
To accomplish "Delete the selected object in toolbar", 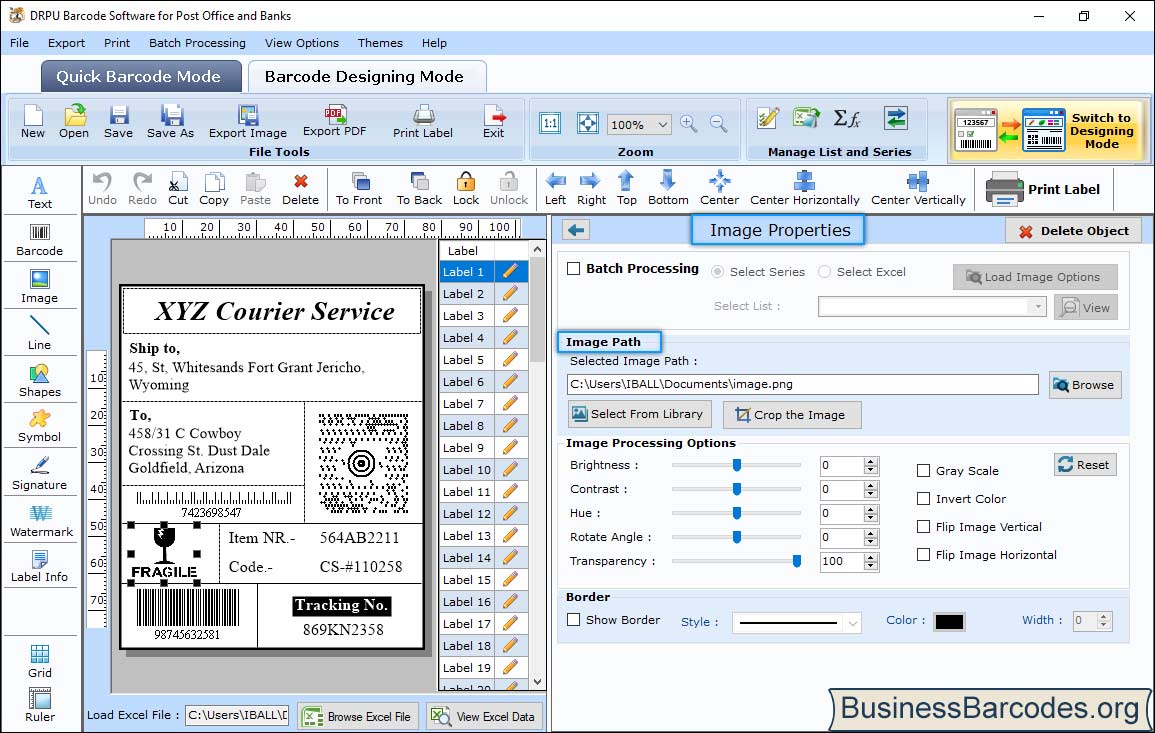I will pos(301,189).
